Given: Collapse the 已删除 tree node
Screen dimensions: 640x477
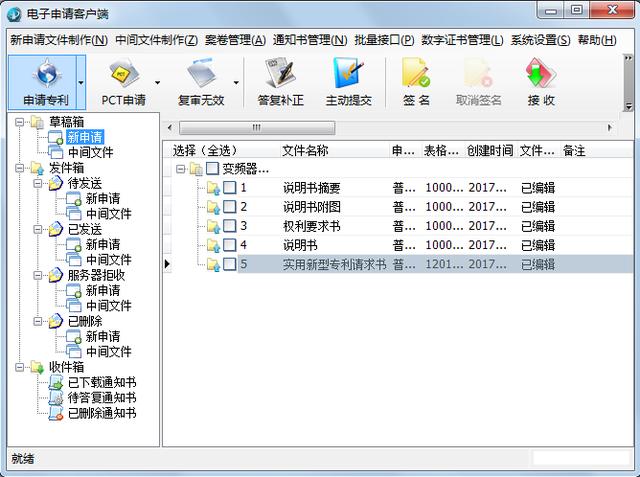Looking at the screenshot, I should pos(38,321).
